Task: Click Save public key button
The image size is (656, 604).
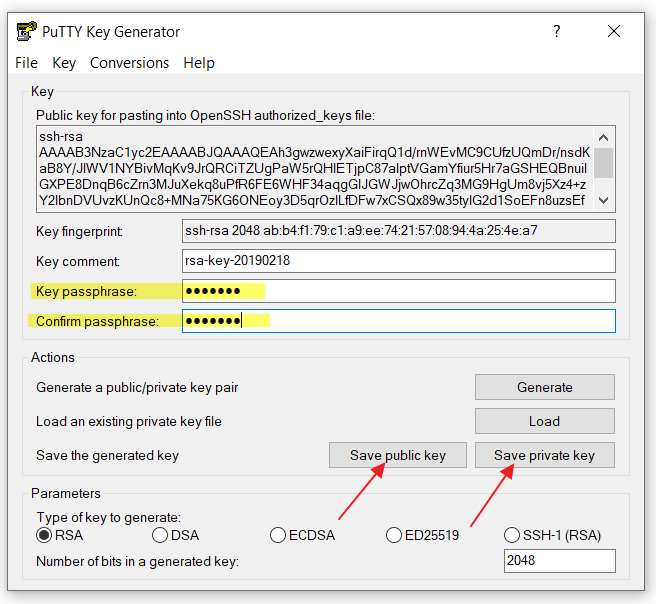Action: [398, 455]
